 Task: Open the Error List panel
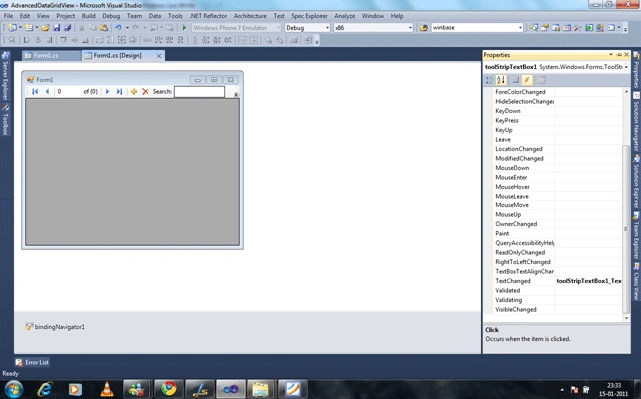coord(32,362)
